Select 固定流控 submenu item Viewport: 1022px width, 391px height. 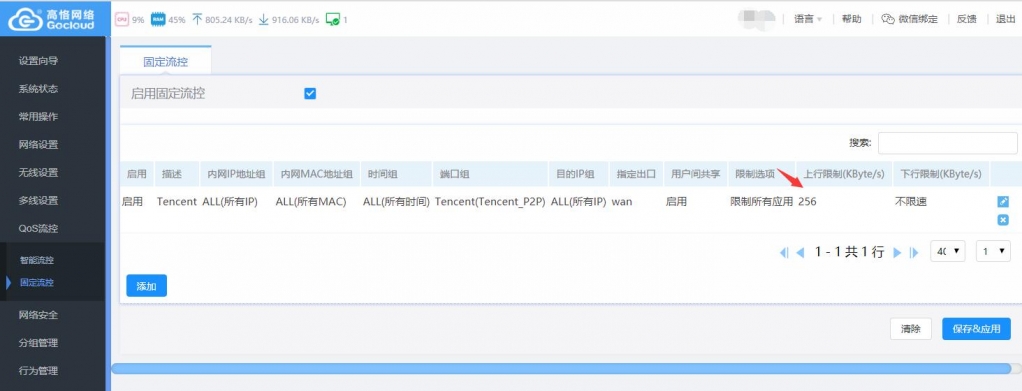(x=36, y=283)
